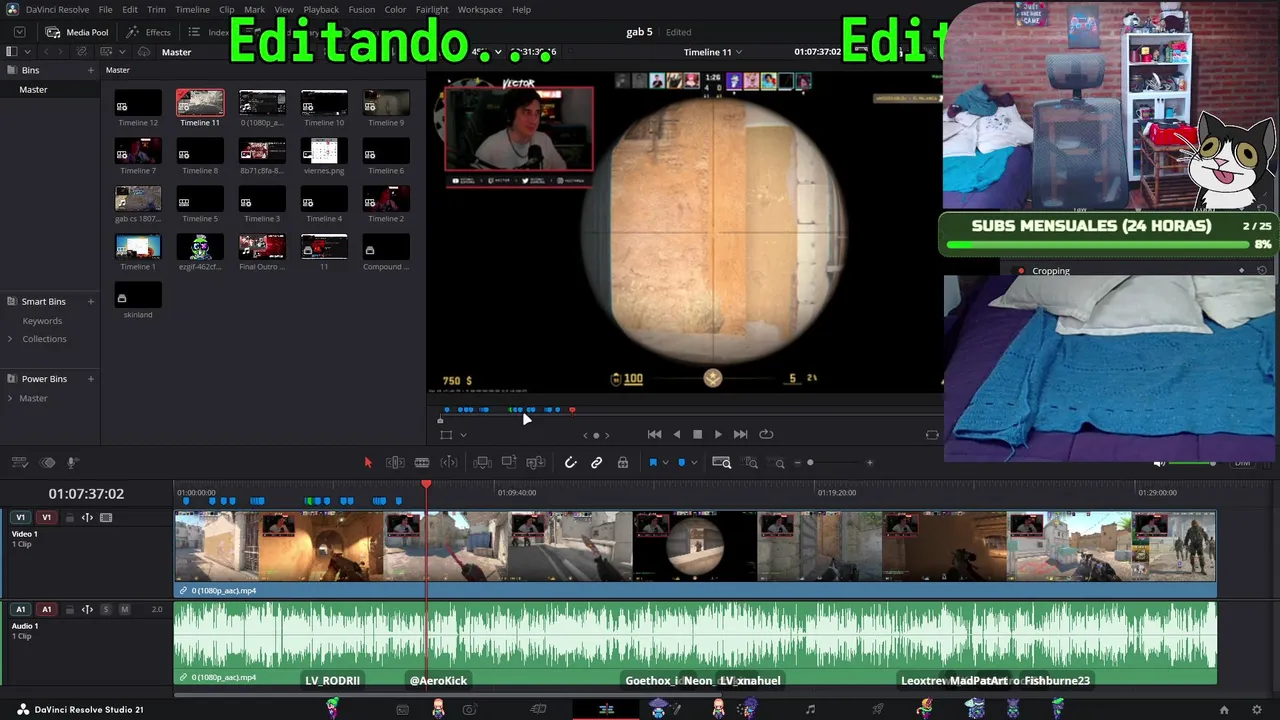Image resolution: width=1280 pixels, height=720 pixels.
Task: Go to the Home project manager
Action: coord(1224,710)
